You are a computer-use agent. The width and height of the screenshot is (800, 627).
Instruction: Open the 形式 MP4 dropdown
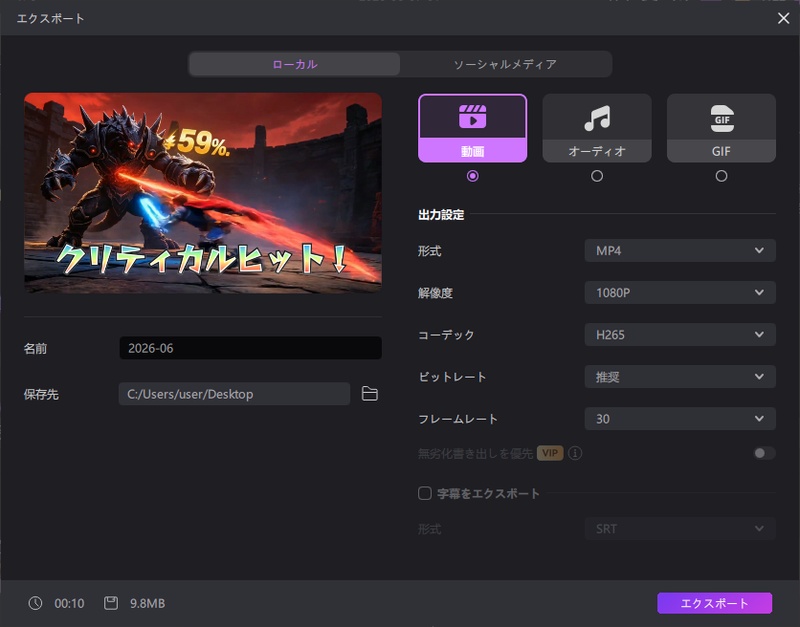click(680, 250)
